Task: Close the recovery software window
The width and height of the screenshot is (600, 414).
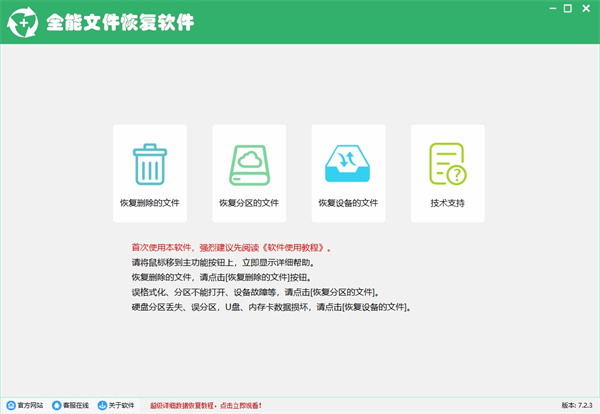Action: 586,8
